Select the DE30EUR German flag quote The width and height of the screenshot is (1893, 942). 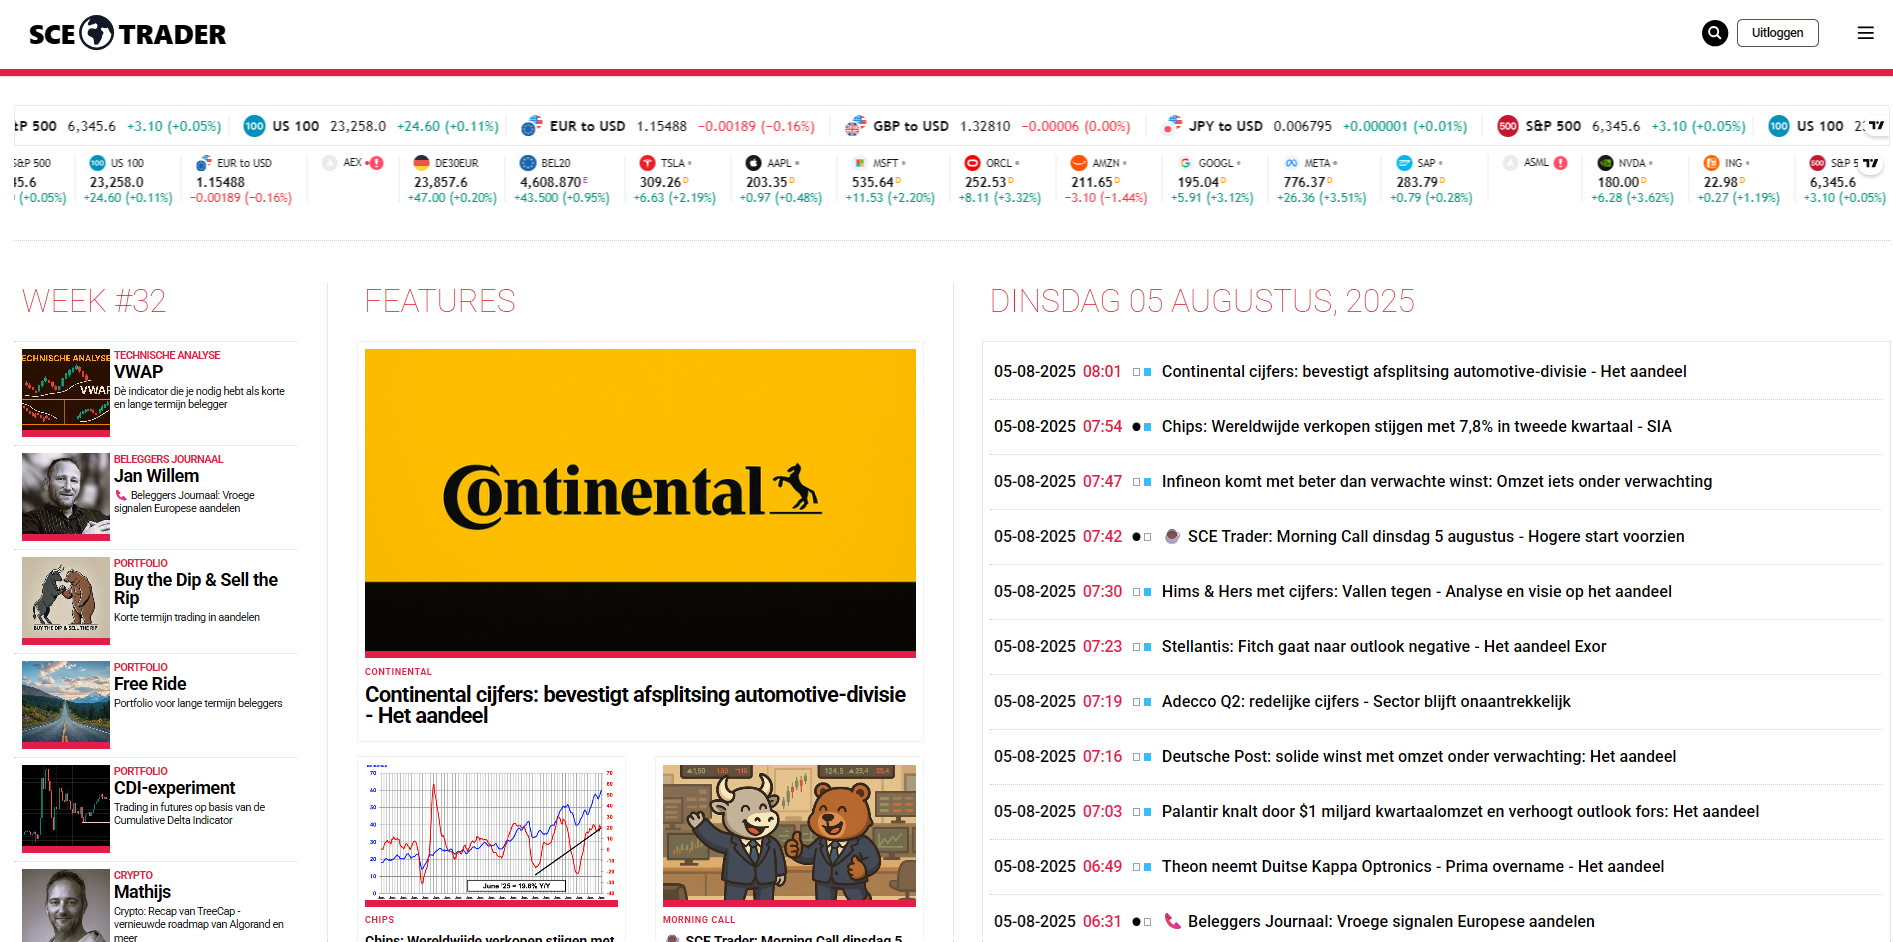point(453,180)
